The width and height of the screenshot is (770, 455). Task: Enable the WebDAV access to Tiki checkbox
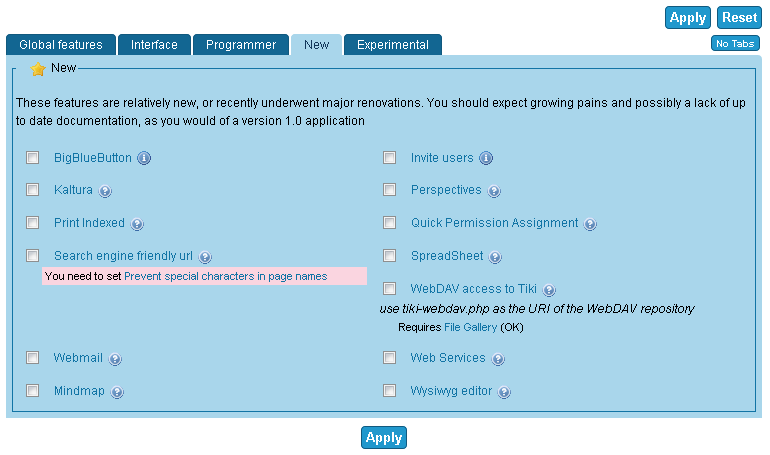389,288
